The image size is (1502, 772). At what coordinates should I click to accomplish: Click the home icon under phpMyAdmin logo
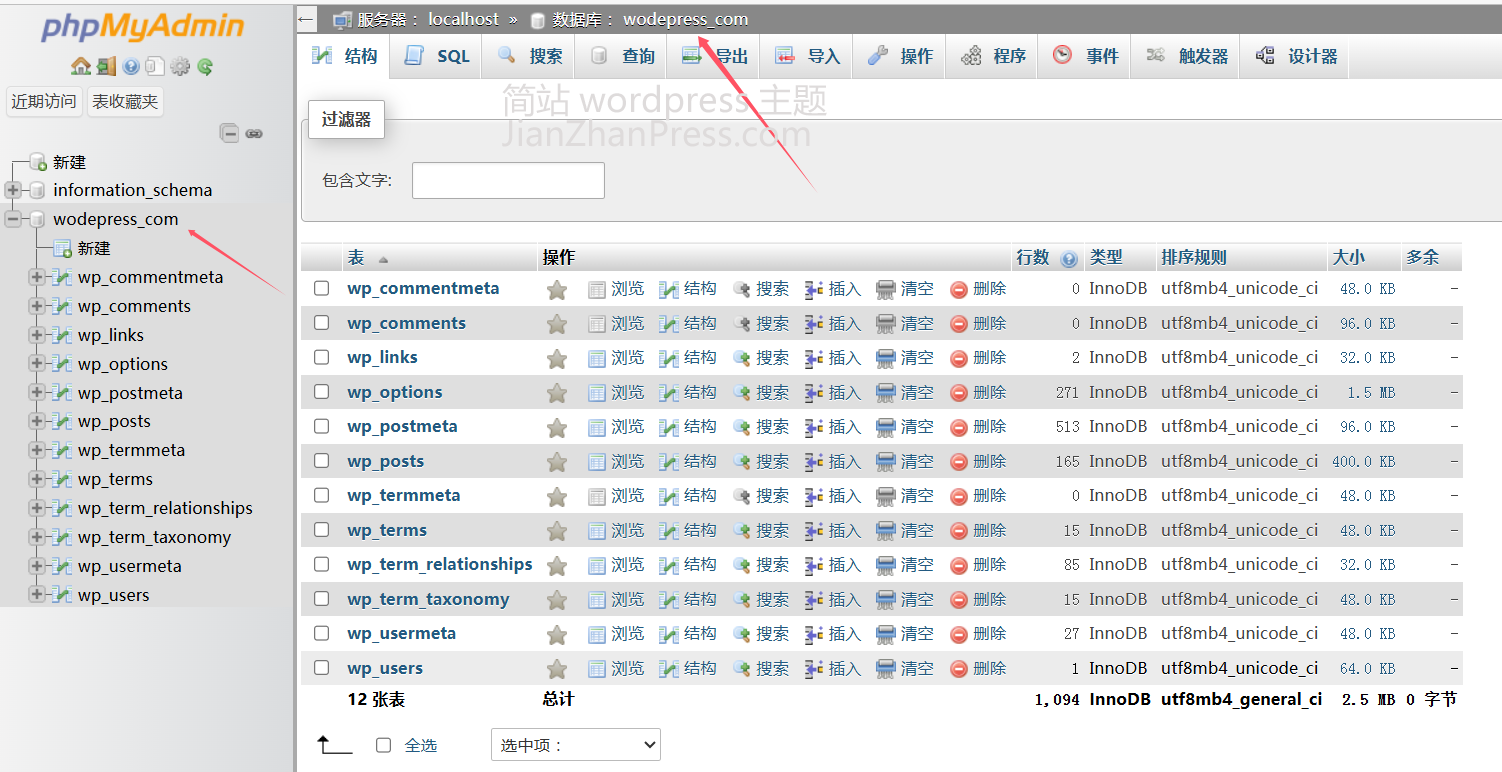81,66
